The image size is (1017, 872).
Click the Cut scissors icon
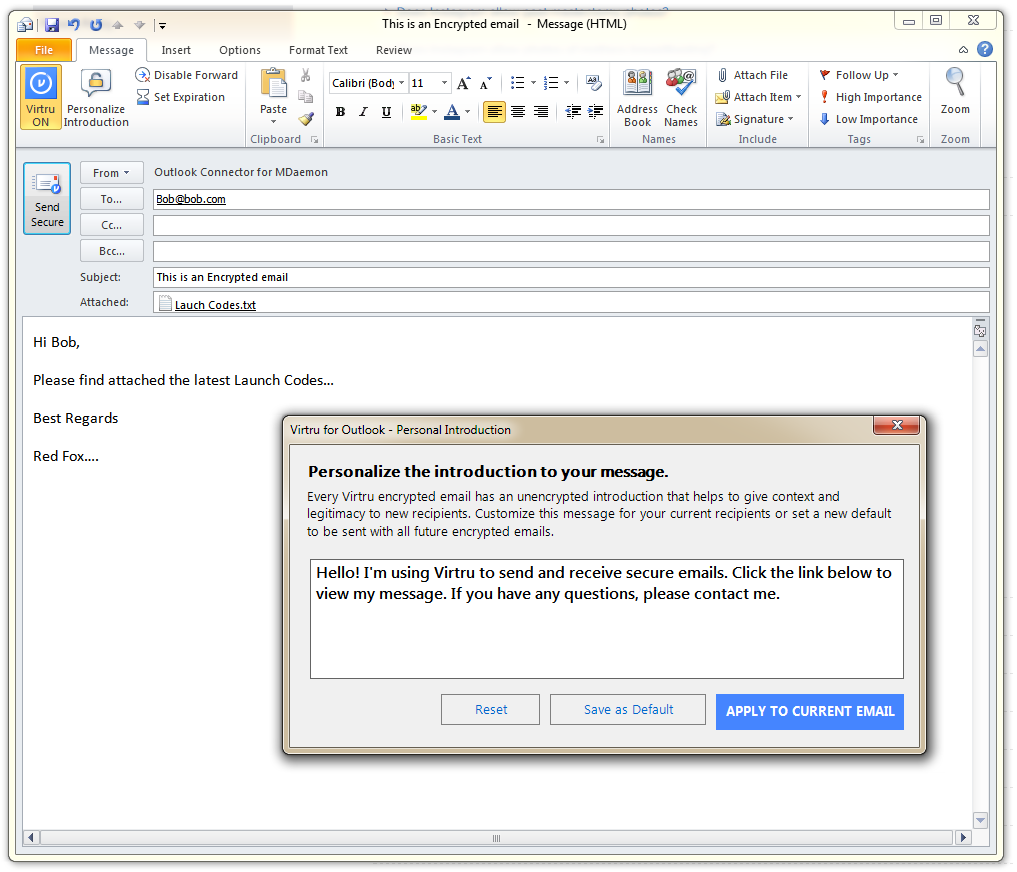305,75
